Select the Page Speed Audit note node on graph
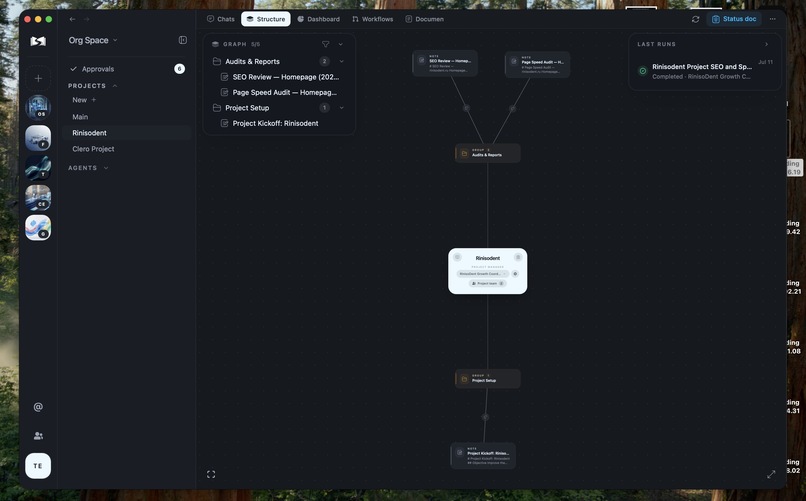806x501 pixels. pyautogui.click(x=538, y=64)
